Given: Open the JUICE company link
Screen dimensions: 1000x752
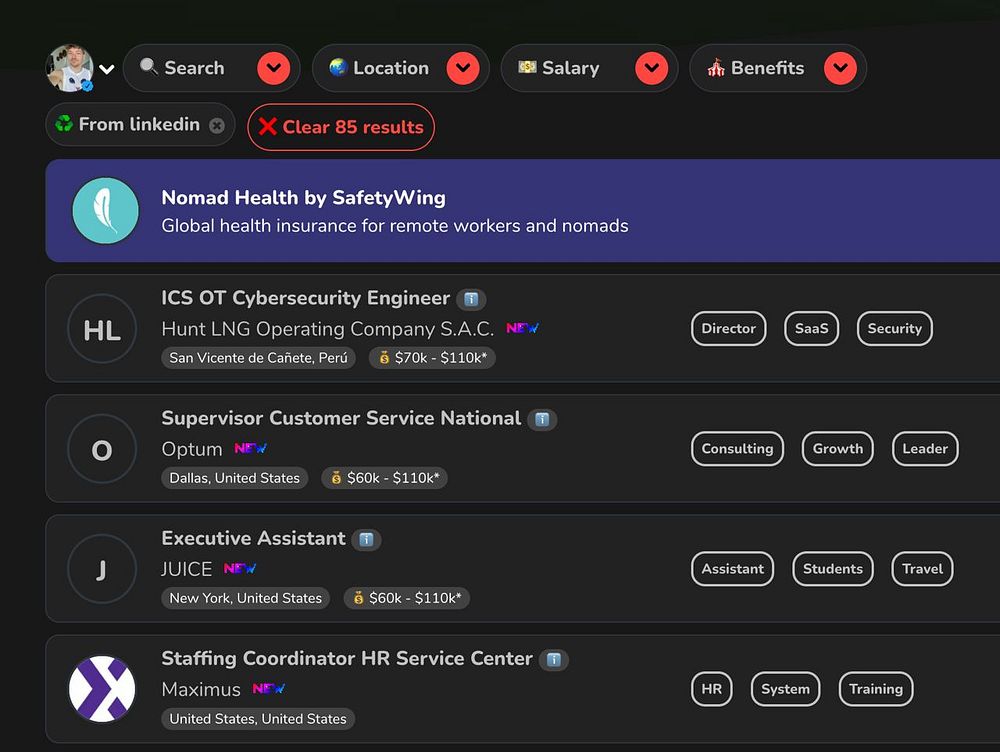Looking at the screenshot, I should [187, 569].
